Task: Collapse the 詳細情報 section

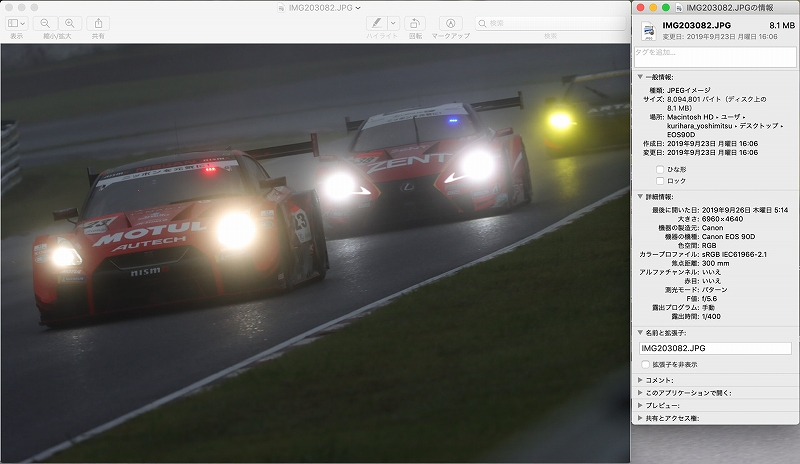Action: [640, 197]
